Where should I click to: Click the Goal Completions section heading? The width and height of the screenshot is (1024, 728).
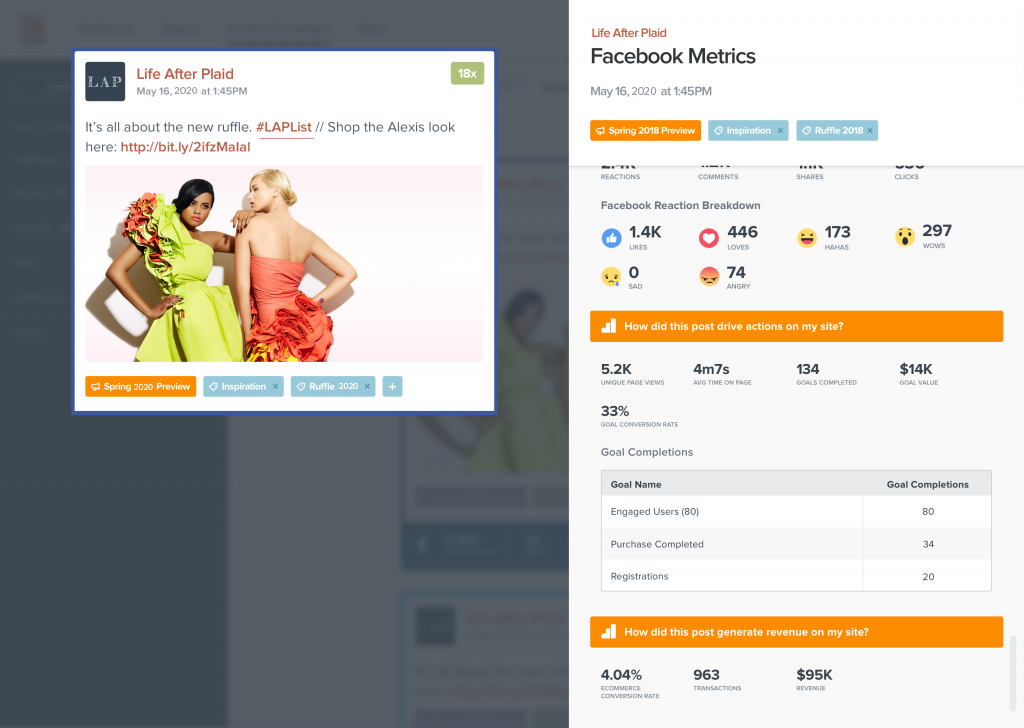pos(647,452)
